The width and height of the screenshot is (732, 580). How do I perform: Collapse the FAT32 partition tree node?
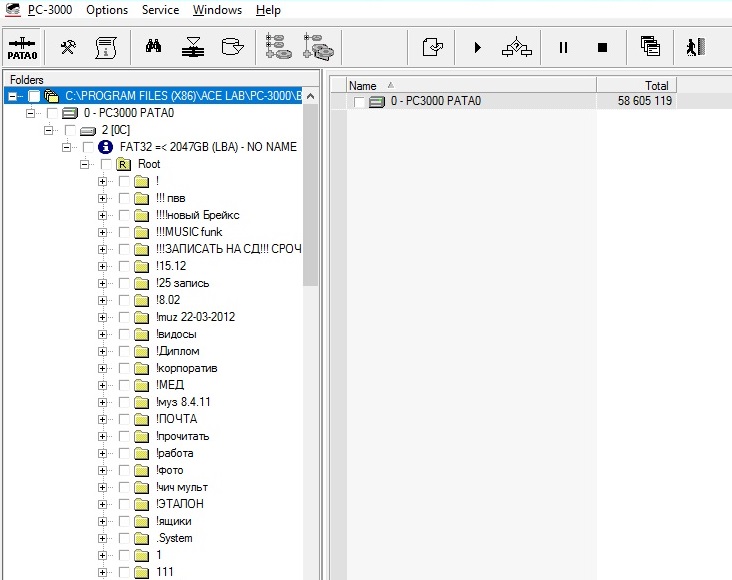(66, 147)
